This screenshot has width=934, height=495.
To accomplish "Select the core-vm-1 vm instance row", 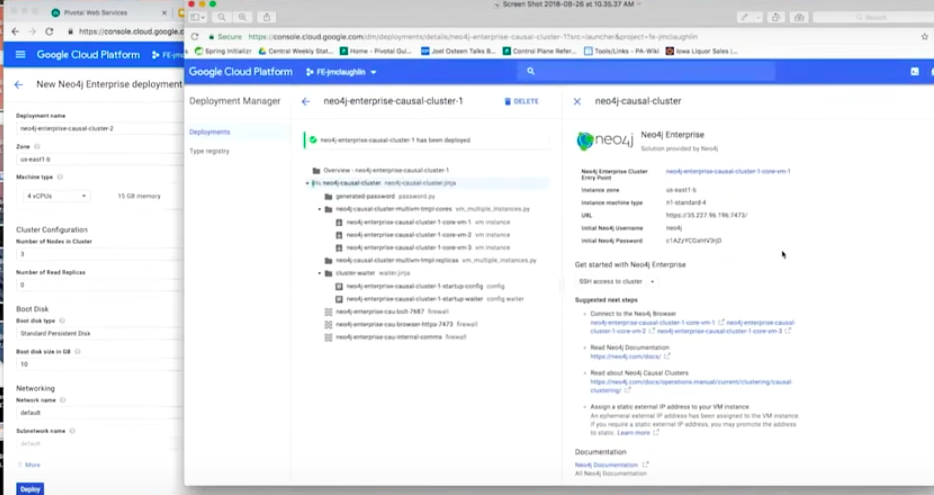I will pos(426,222).
